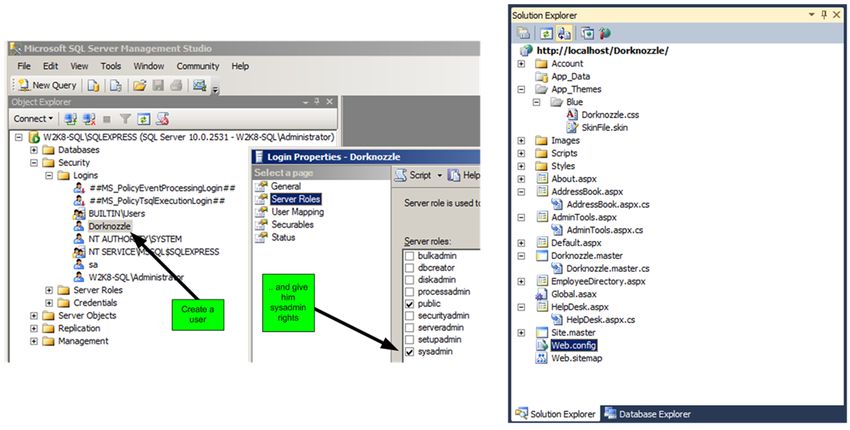Uncheck the public server role
850x430 pixels.
click(x=410, y=304)
